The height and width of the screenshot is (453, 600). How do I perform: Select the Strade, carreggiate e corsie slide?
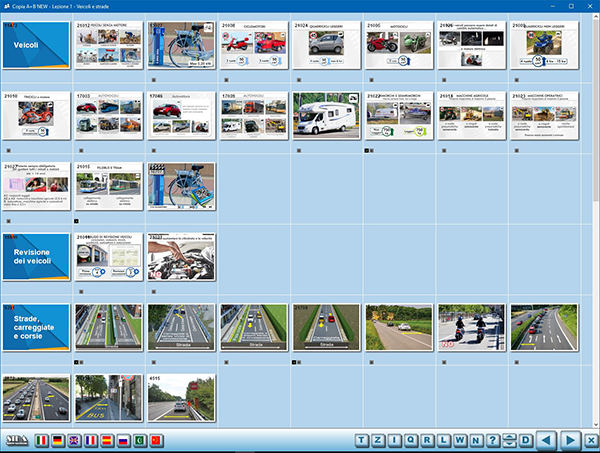[36, 327]
